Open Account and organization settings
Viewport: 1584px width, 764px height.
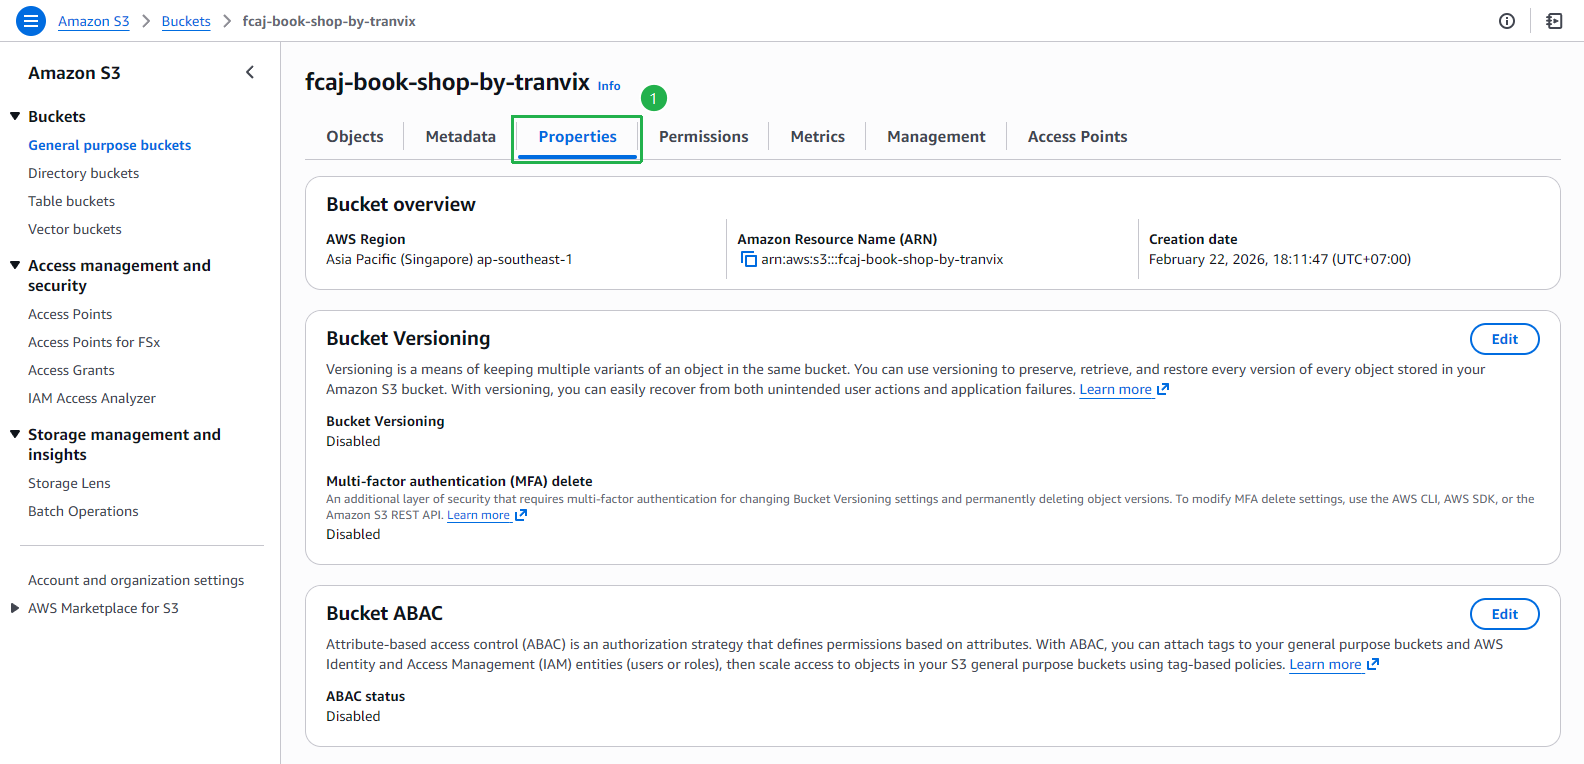click(x=136, y=580)
